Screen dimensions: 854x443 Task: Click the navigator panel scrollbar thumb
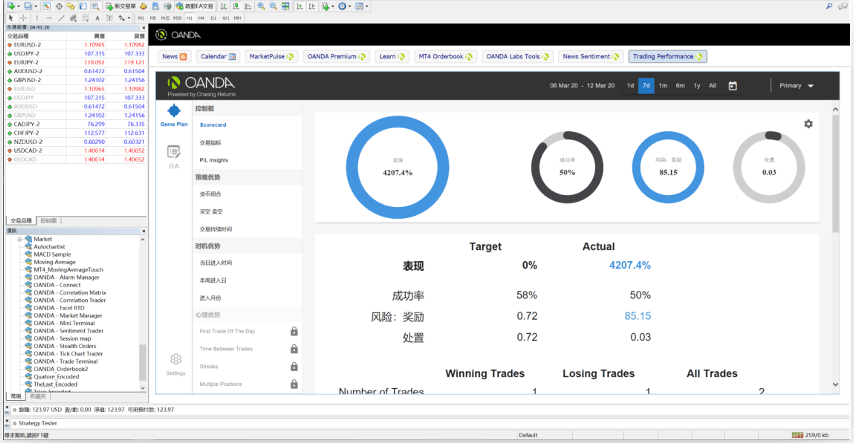point(143,362)
